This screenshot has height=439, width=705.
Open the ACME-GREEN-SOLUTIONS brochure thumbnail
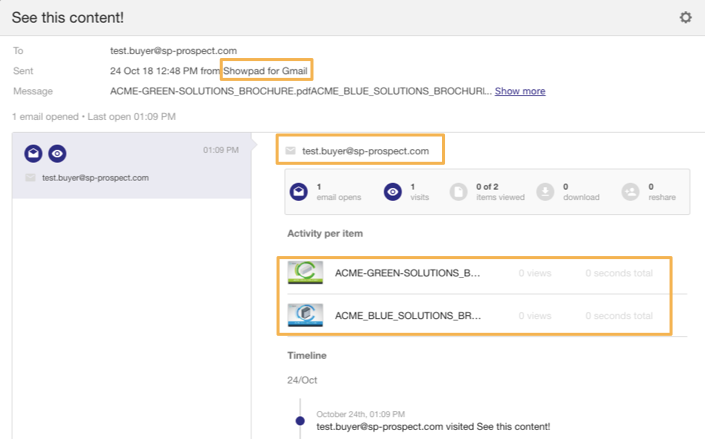(305, 273)
